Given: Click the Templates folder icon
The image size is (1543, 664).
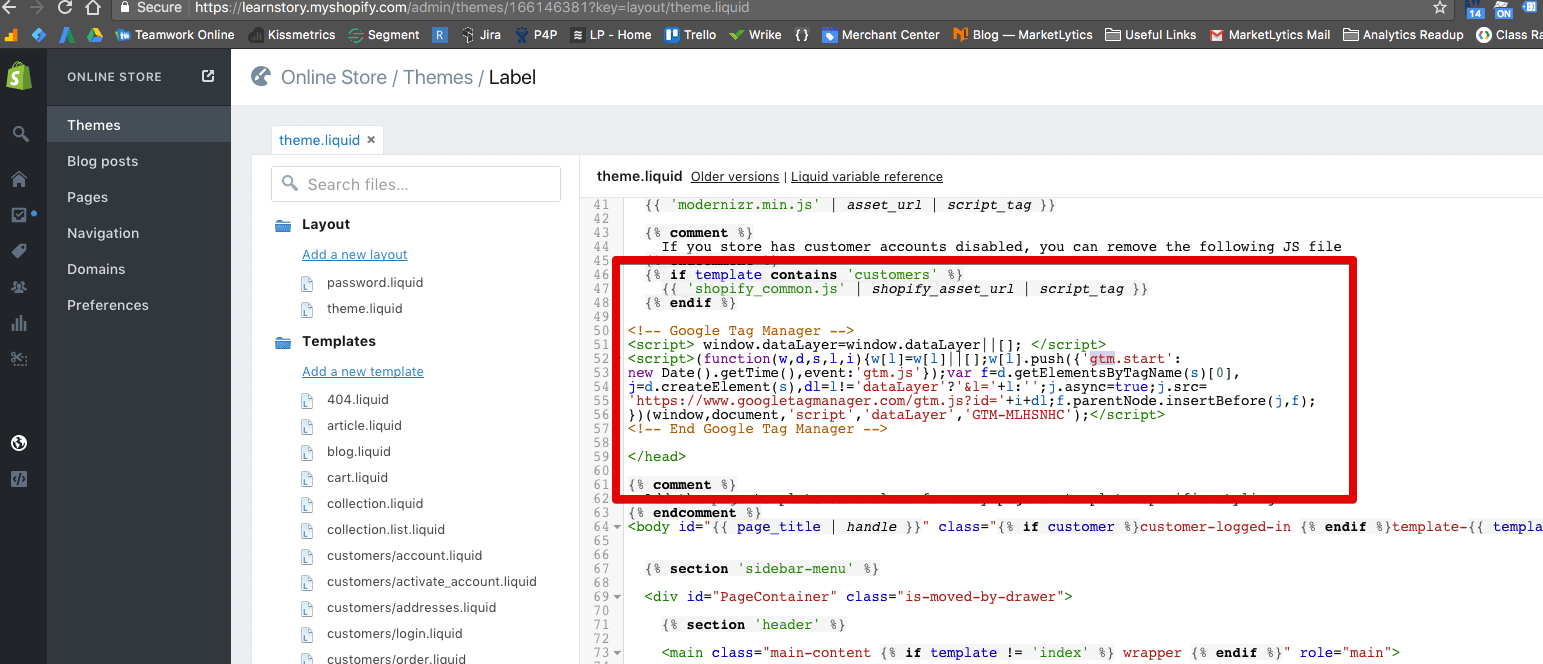Looking at the screenshot, I should pos(282,341).
